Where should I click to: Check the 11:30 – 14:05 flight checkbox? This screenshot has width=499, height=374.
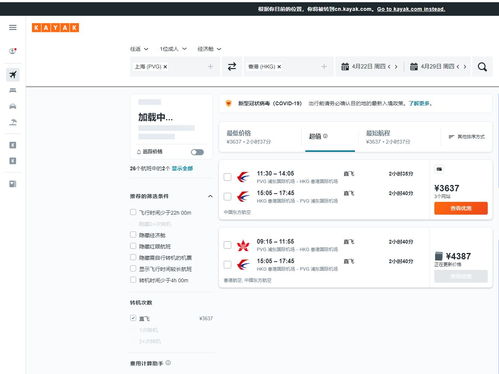228,177
